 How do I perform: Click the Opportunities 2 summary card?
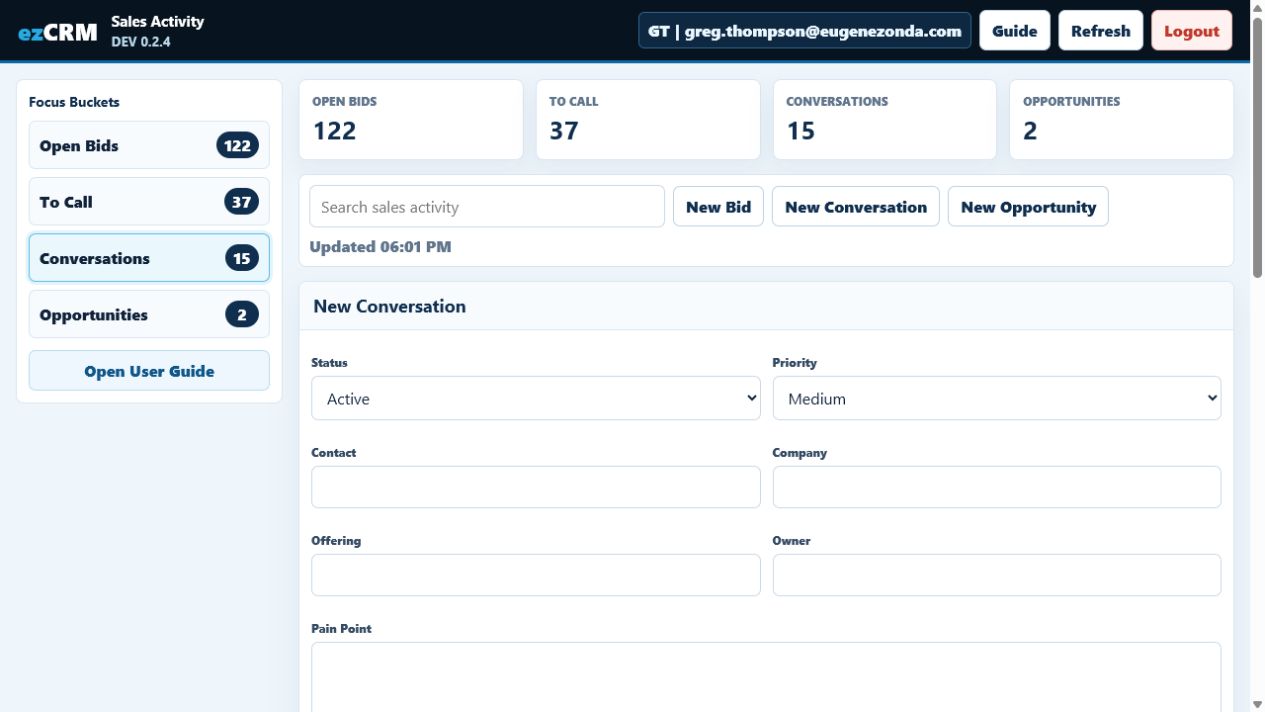point(1121,120)
